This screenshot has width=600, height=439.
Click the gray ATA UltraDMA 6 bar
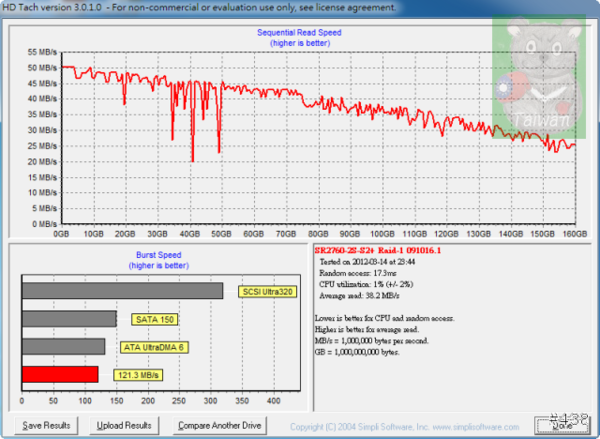(x=63, y=346)
